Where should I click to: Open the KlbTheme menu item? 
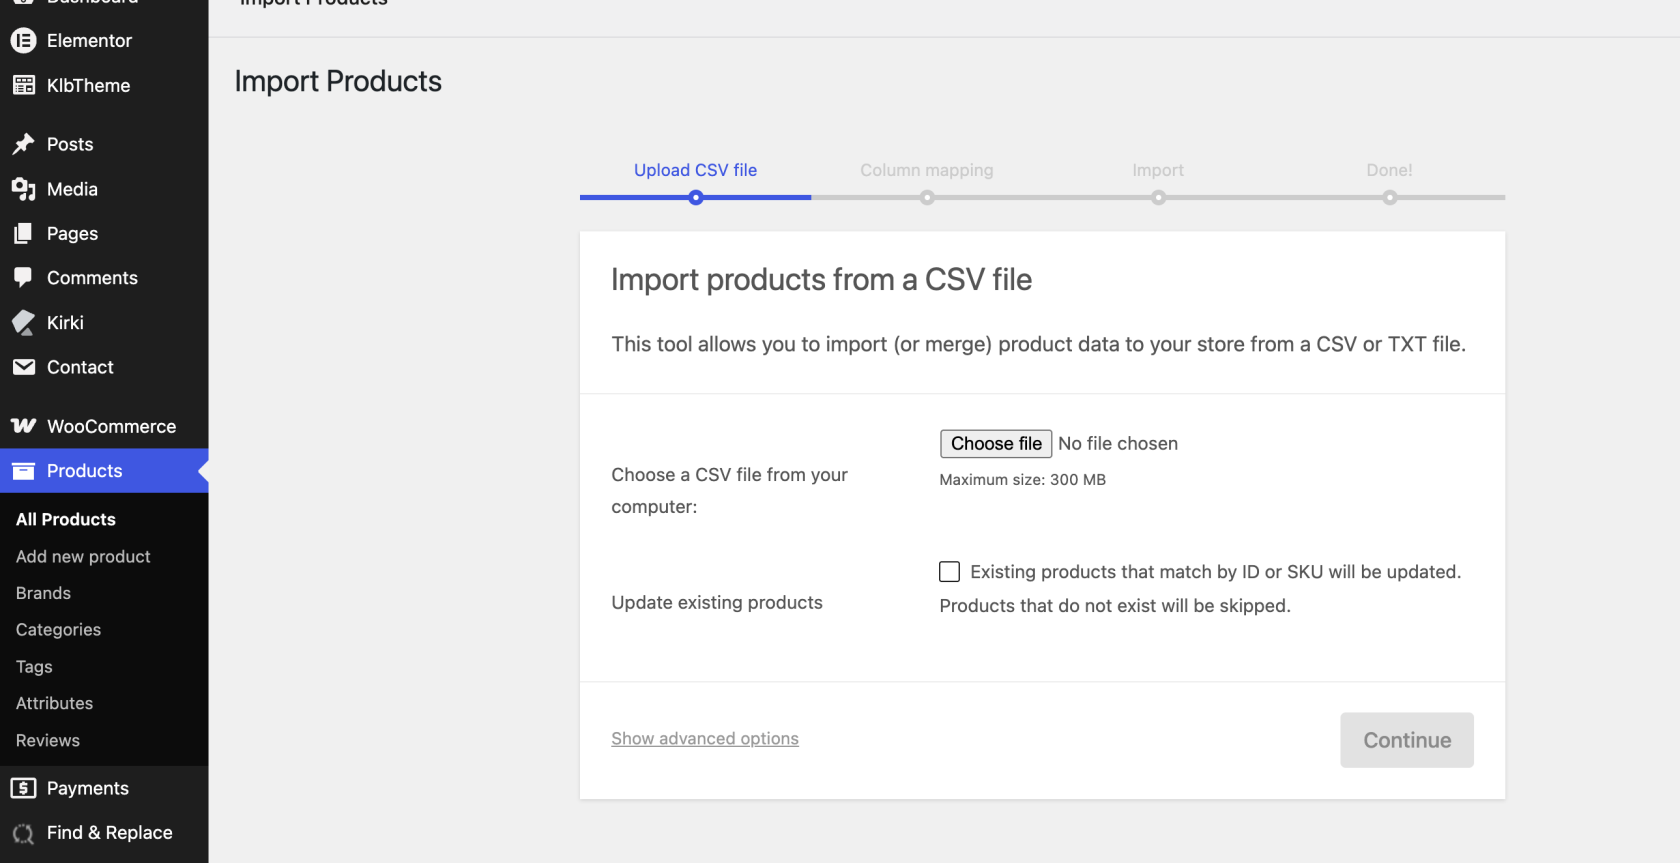[104, 85]
